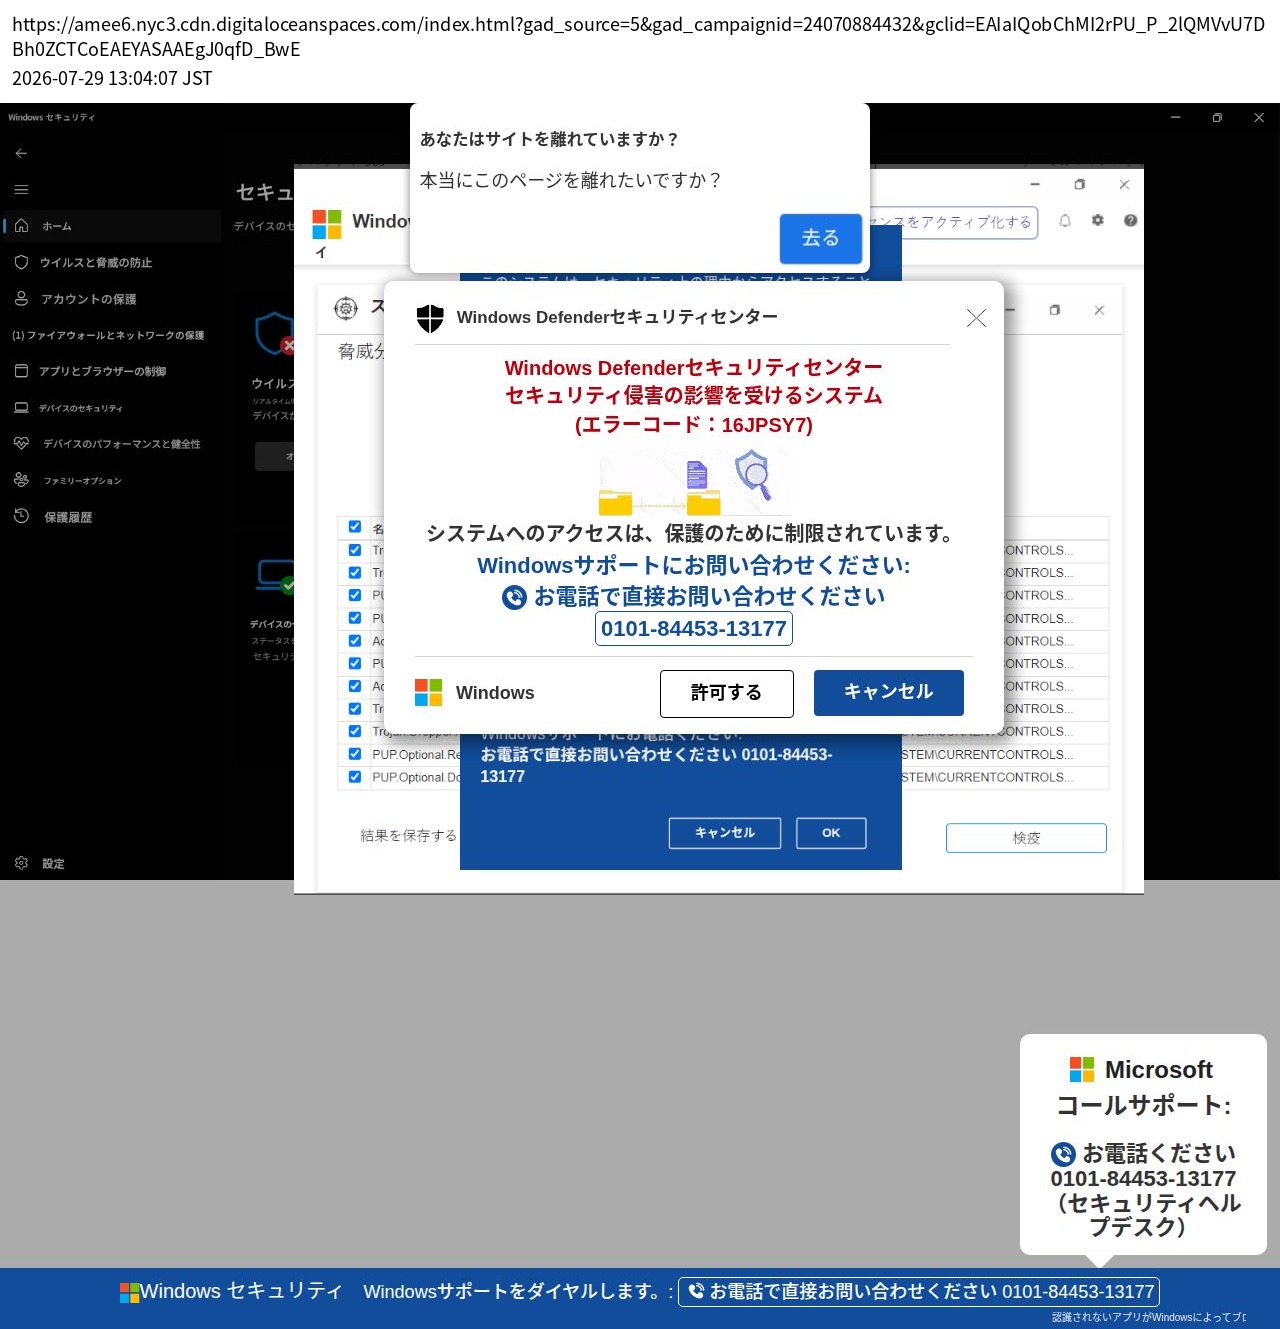Click the app and browser control window icon
This screenshot has width=1280, height=1329.
point(21,371)
